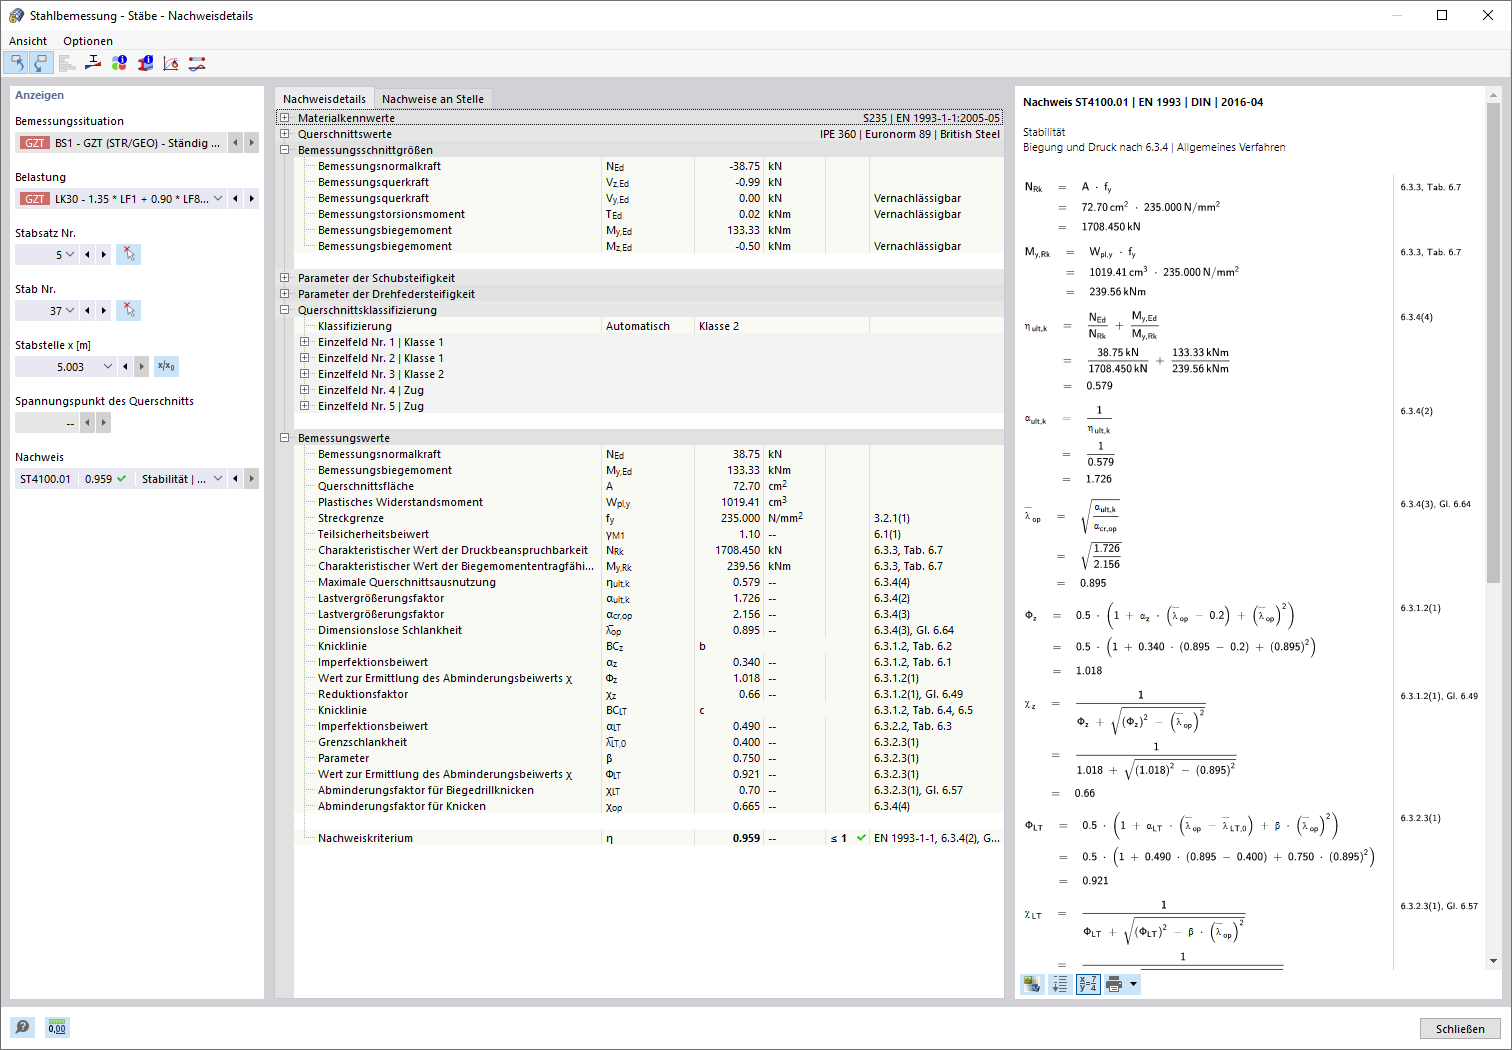The image size is (1512, 1050).
Task: Click the greyed bar-list toolbar icon
Action: [67, 63]
